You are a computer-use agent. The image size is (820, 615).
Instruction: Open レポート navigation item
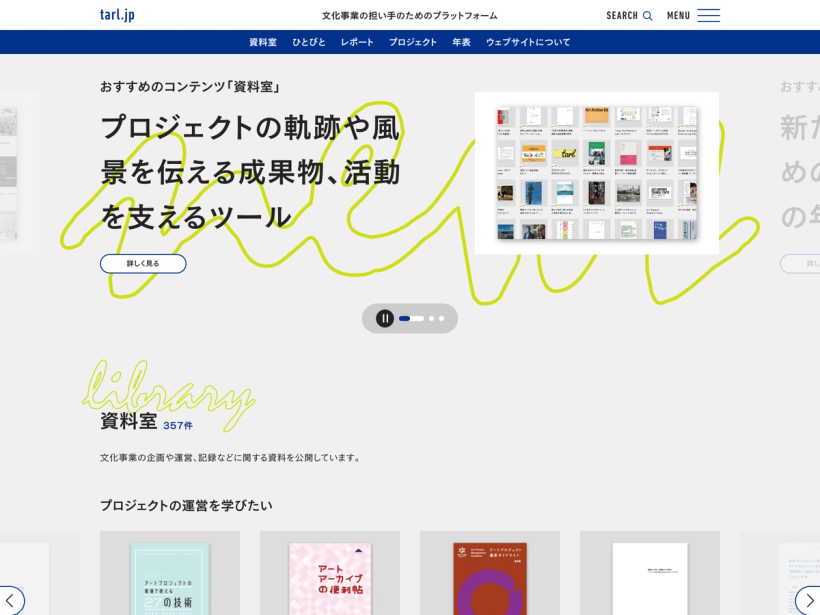coord(357,42)
